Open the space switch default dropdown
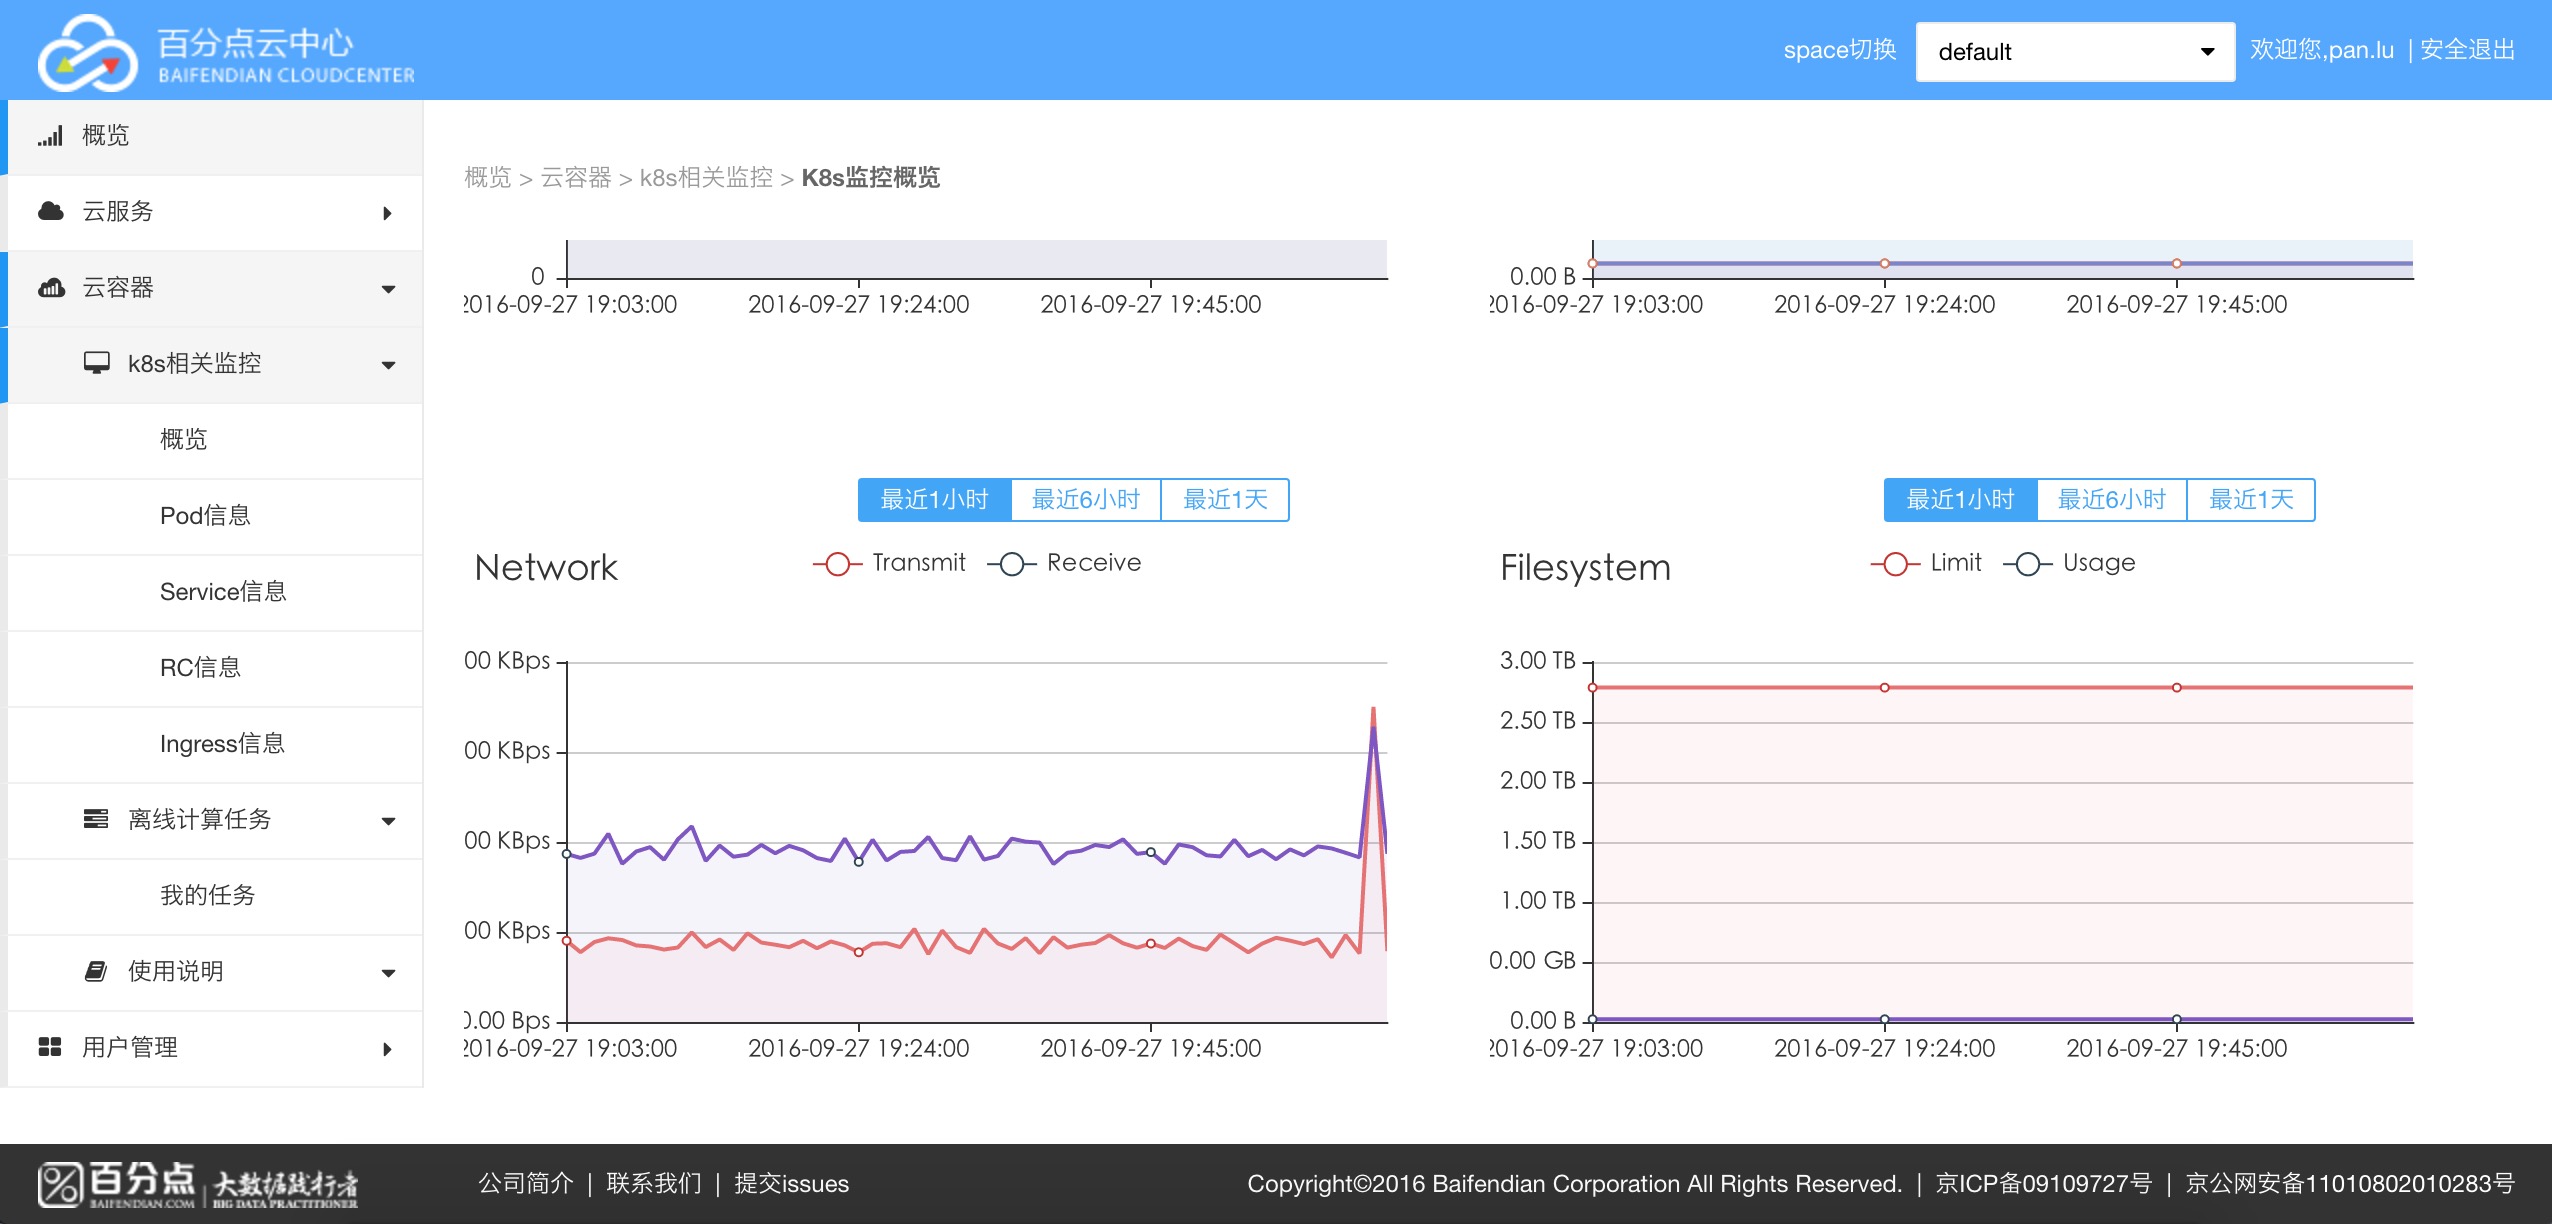 coord(2074,52)
